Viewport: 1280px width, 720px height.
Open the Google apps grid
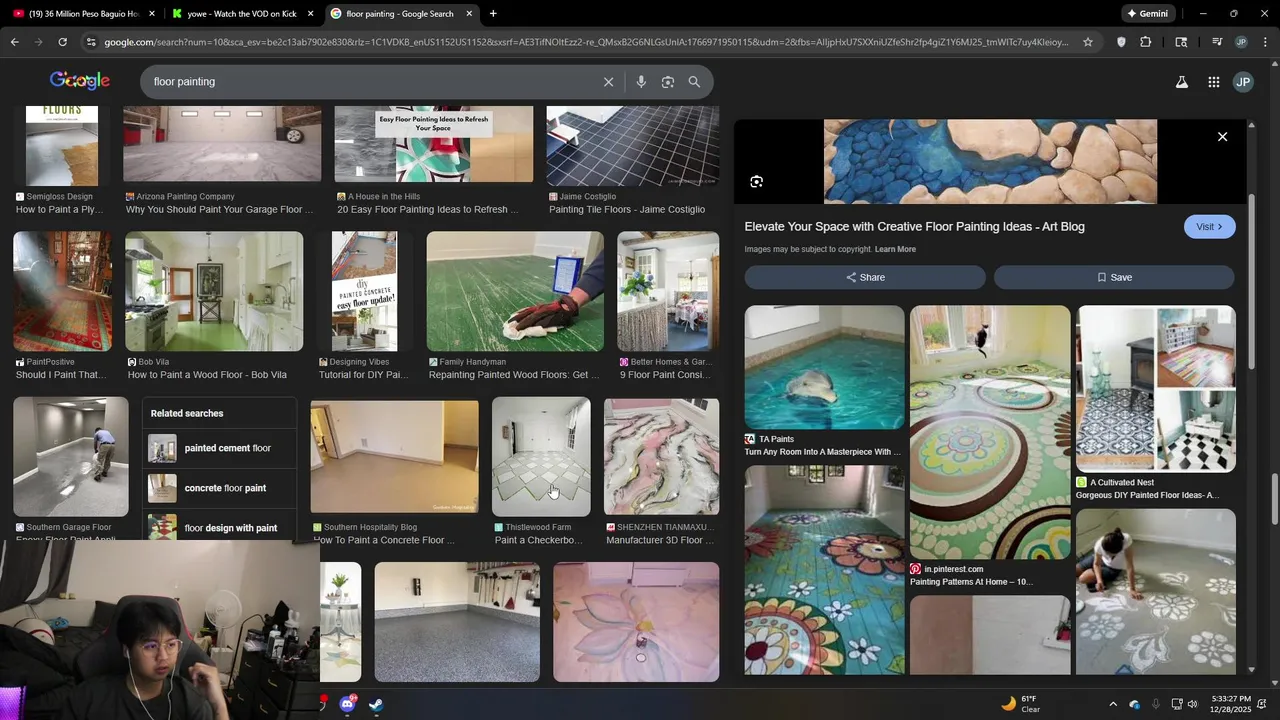[x=1213, y=82]
